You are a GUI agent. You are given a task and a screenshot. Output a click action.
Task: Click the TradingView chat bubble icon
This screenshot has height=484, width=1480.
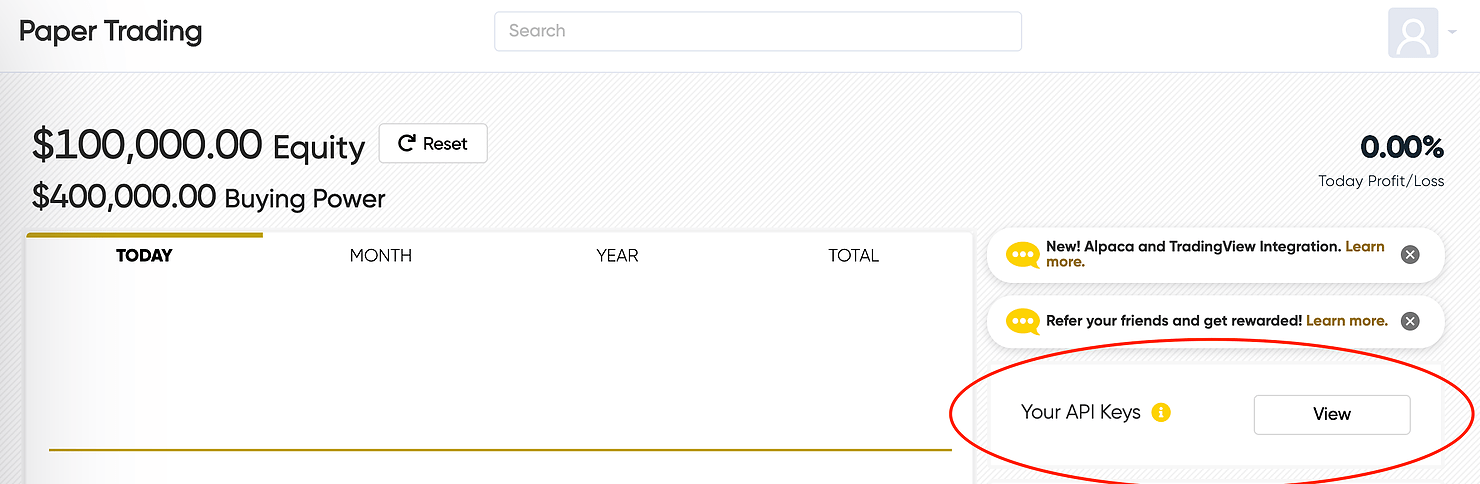click(1023, 255)
